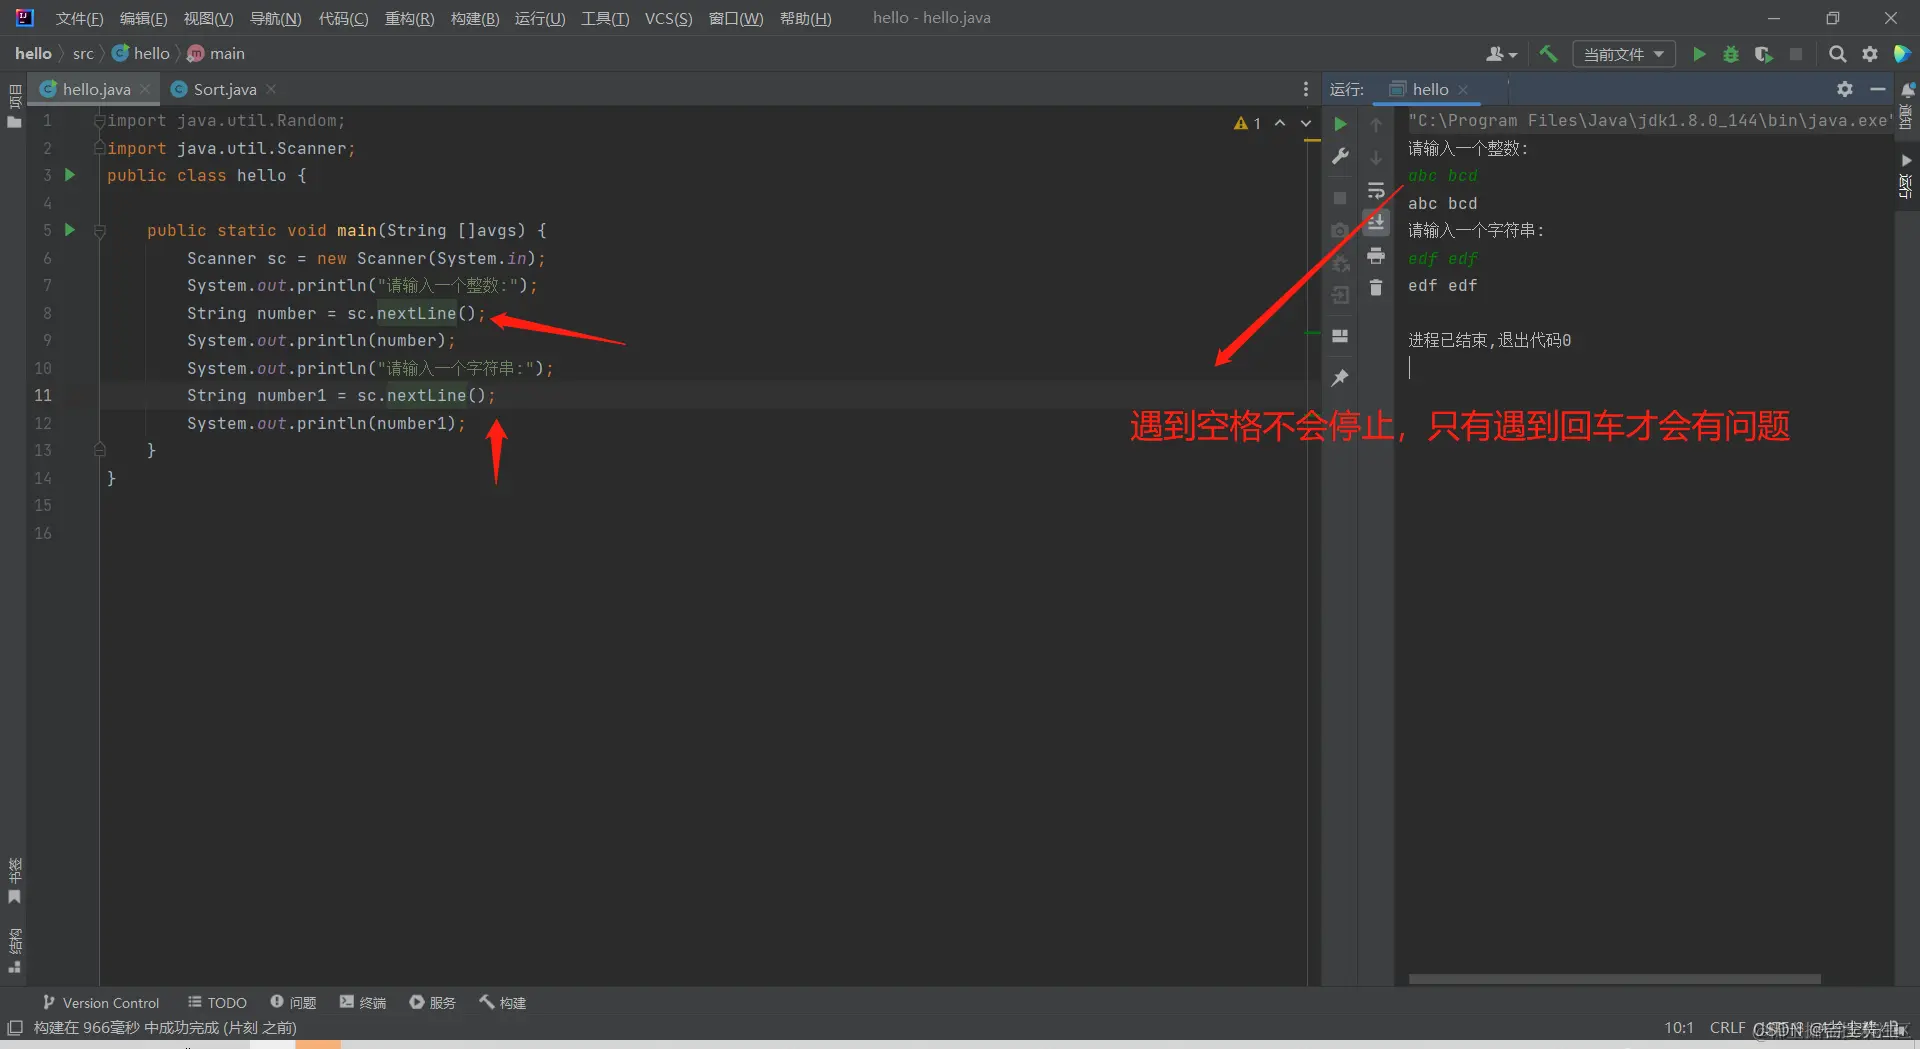
Task: Open the 代码(C) menu
Action: pyautogui.click(x=343, y=18)
